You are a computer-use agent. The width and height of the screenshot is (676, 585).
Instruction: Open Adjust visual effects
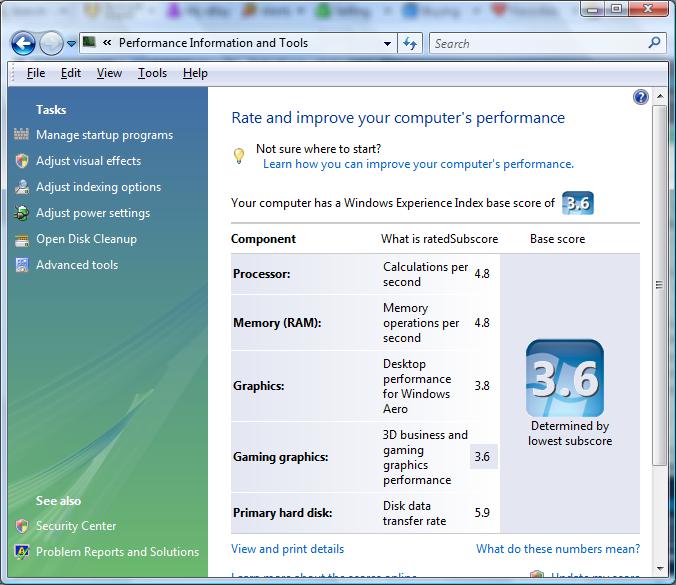(88, 161)
